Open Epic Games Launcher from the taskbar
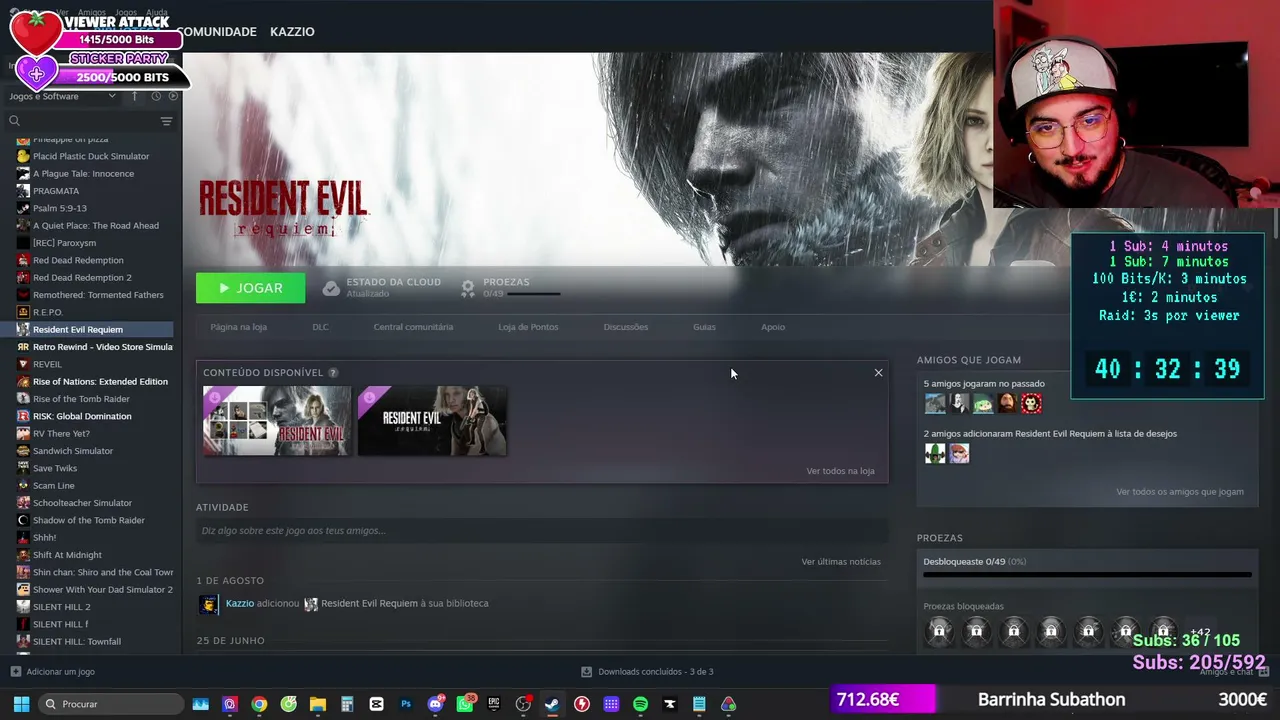This screenshot has height=720, width=1280. pos(494,704)
